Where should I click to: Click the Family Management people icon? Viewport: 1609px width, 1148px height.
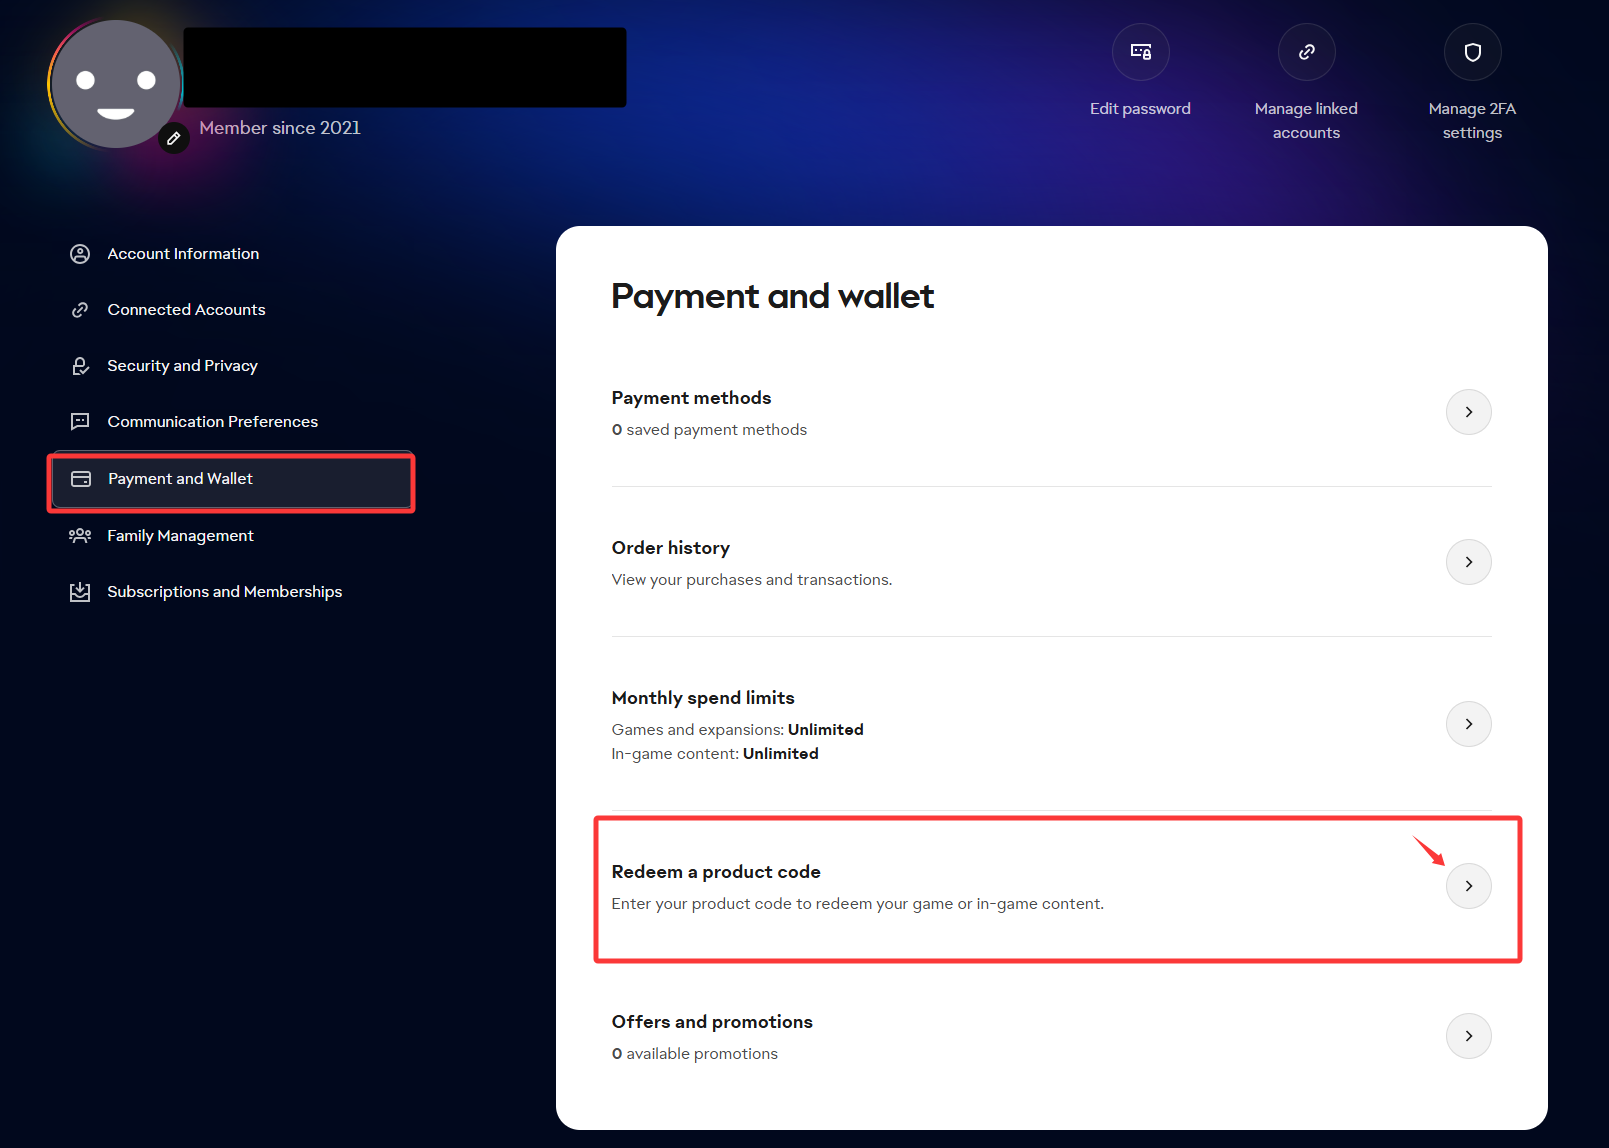(x=80, y=536)
